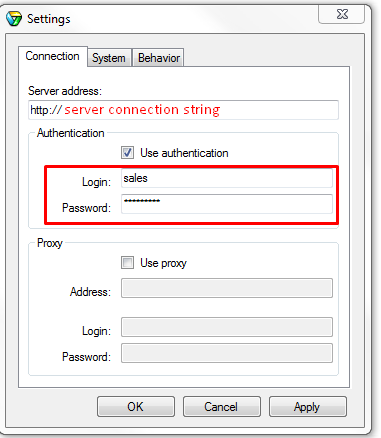
Task: Click the Proxy group box heading
Action: [x=50, y=243]
